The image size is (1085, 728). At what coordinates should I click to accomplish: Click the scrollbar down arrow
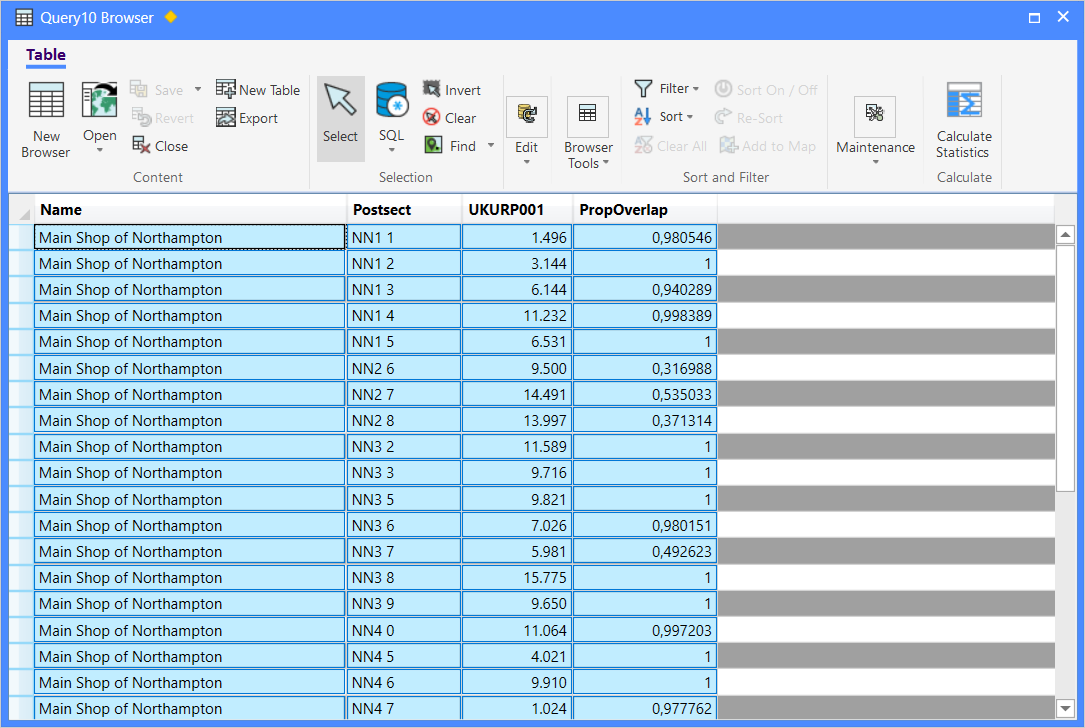(x=1066, y=709)
